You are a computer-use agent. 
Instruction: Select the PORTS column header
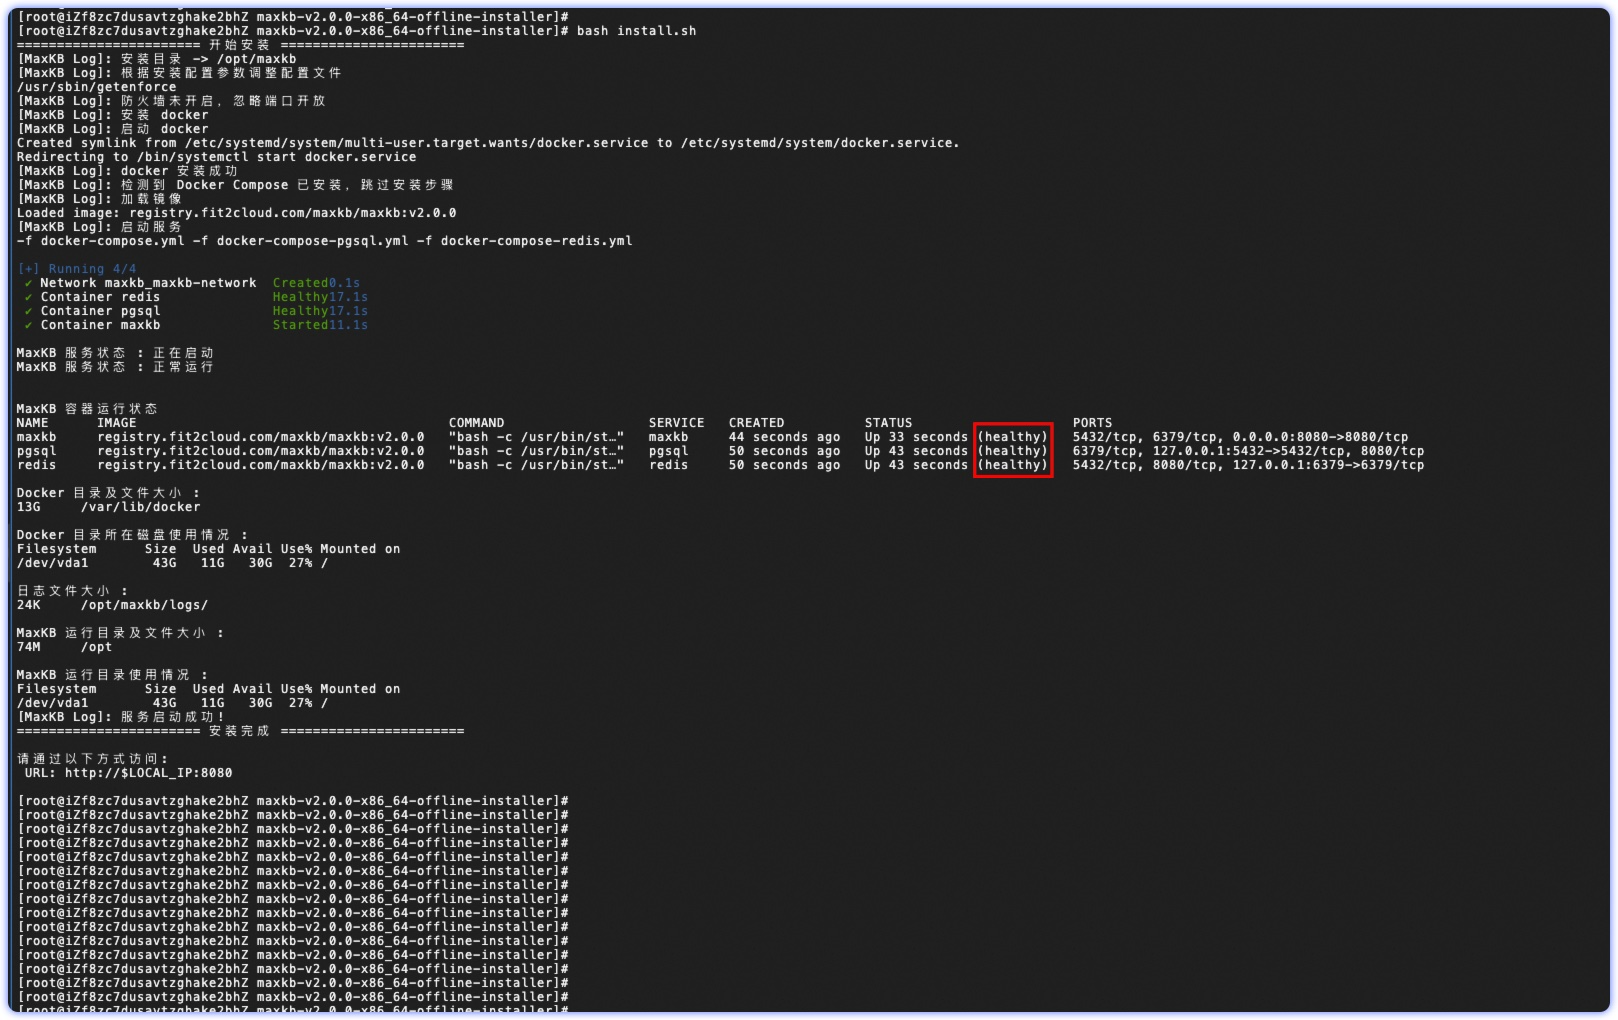[x=1092, y=423]
